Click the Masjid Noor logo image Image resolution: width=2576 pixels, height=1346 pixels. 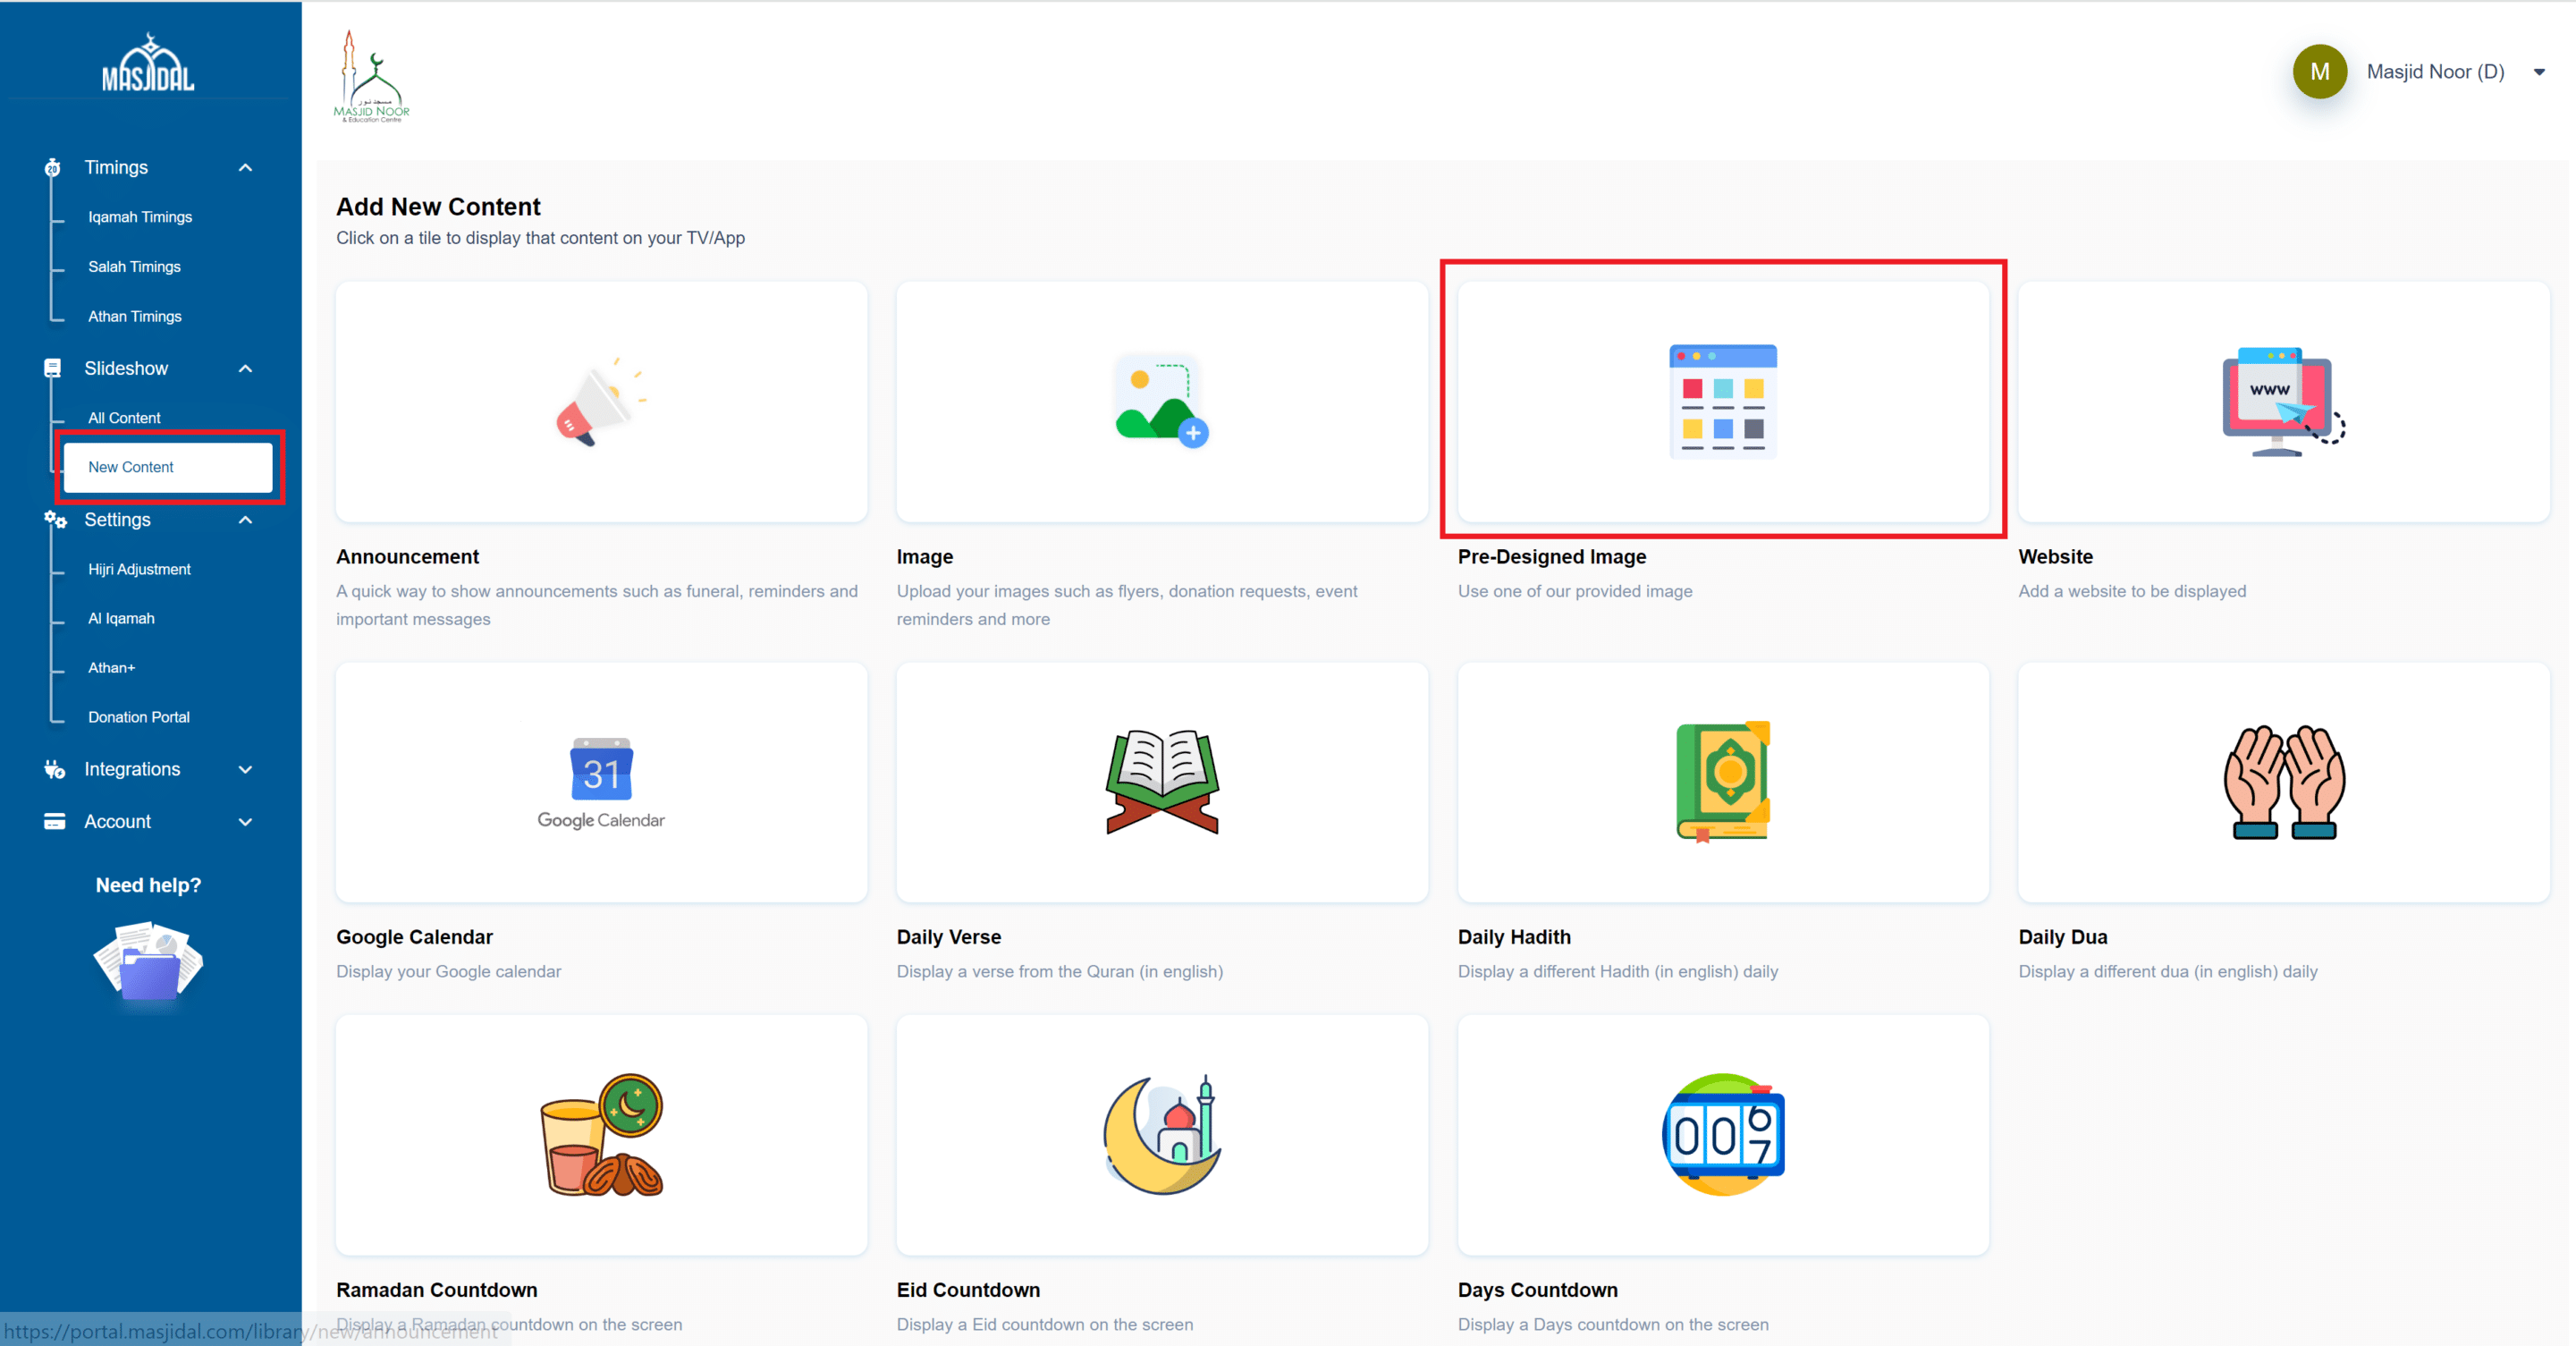click(x=371, y=76)
